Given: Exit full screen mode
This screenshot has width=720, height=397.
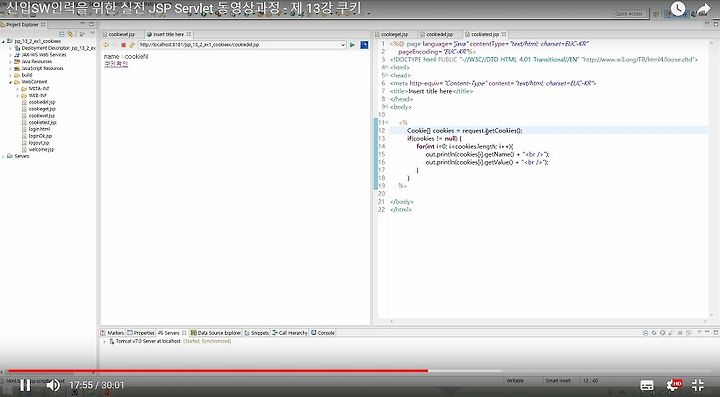Looking at the screenshot, I should [x=698, y=385].
